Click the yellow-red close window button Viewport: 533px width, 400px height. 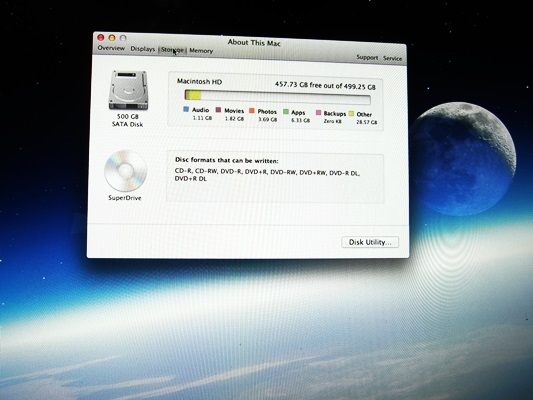(101, 37)
